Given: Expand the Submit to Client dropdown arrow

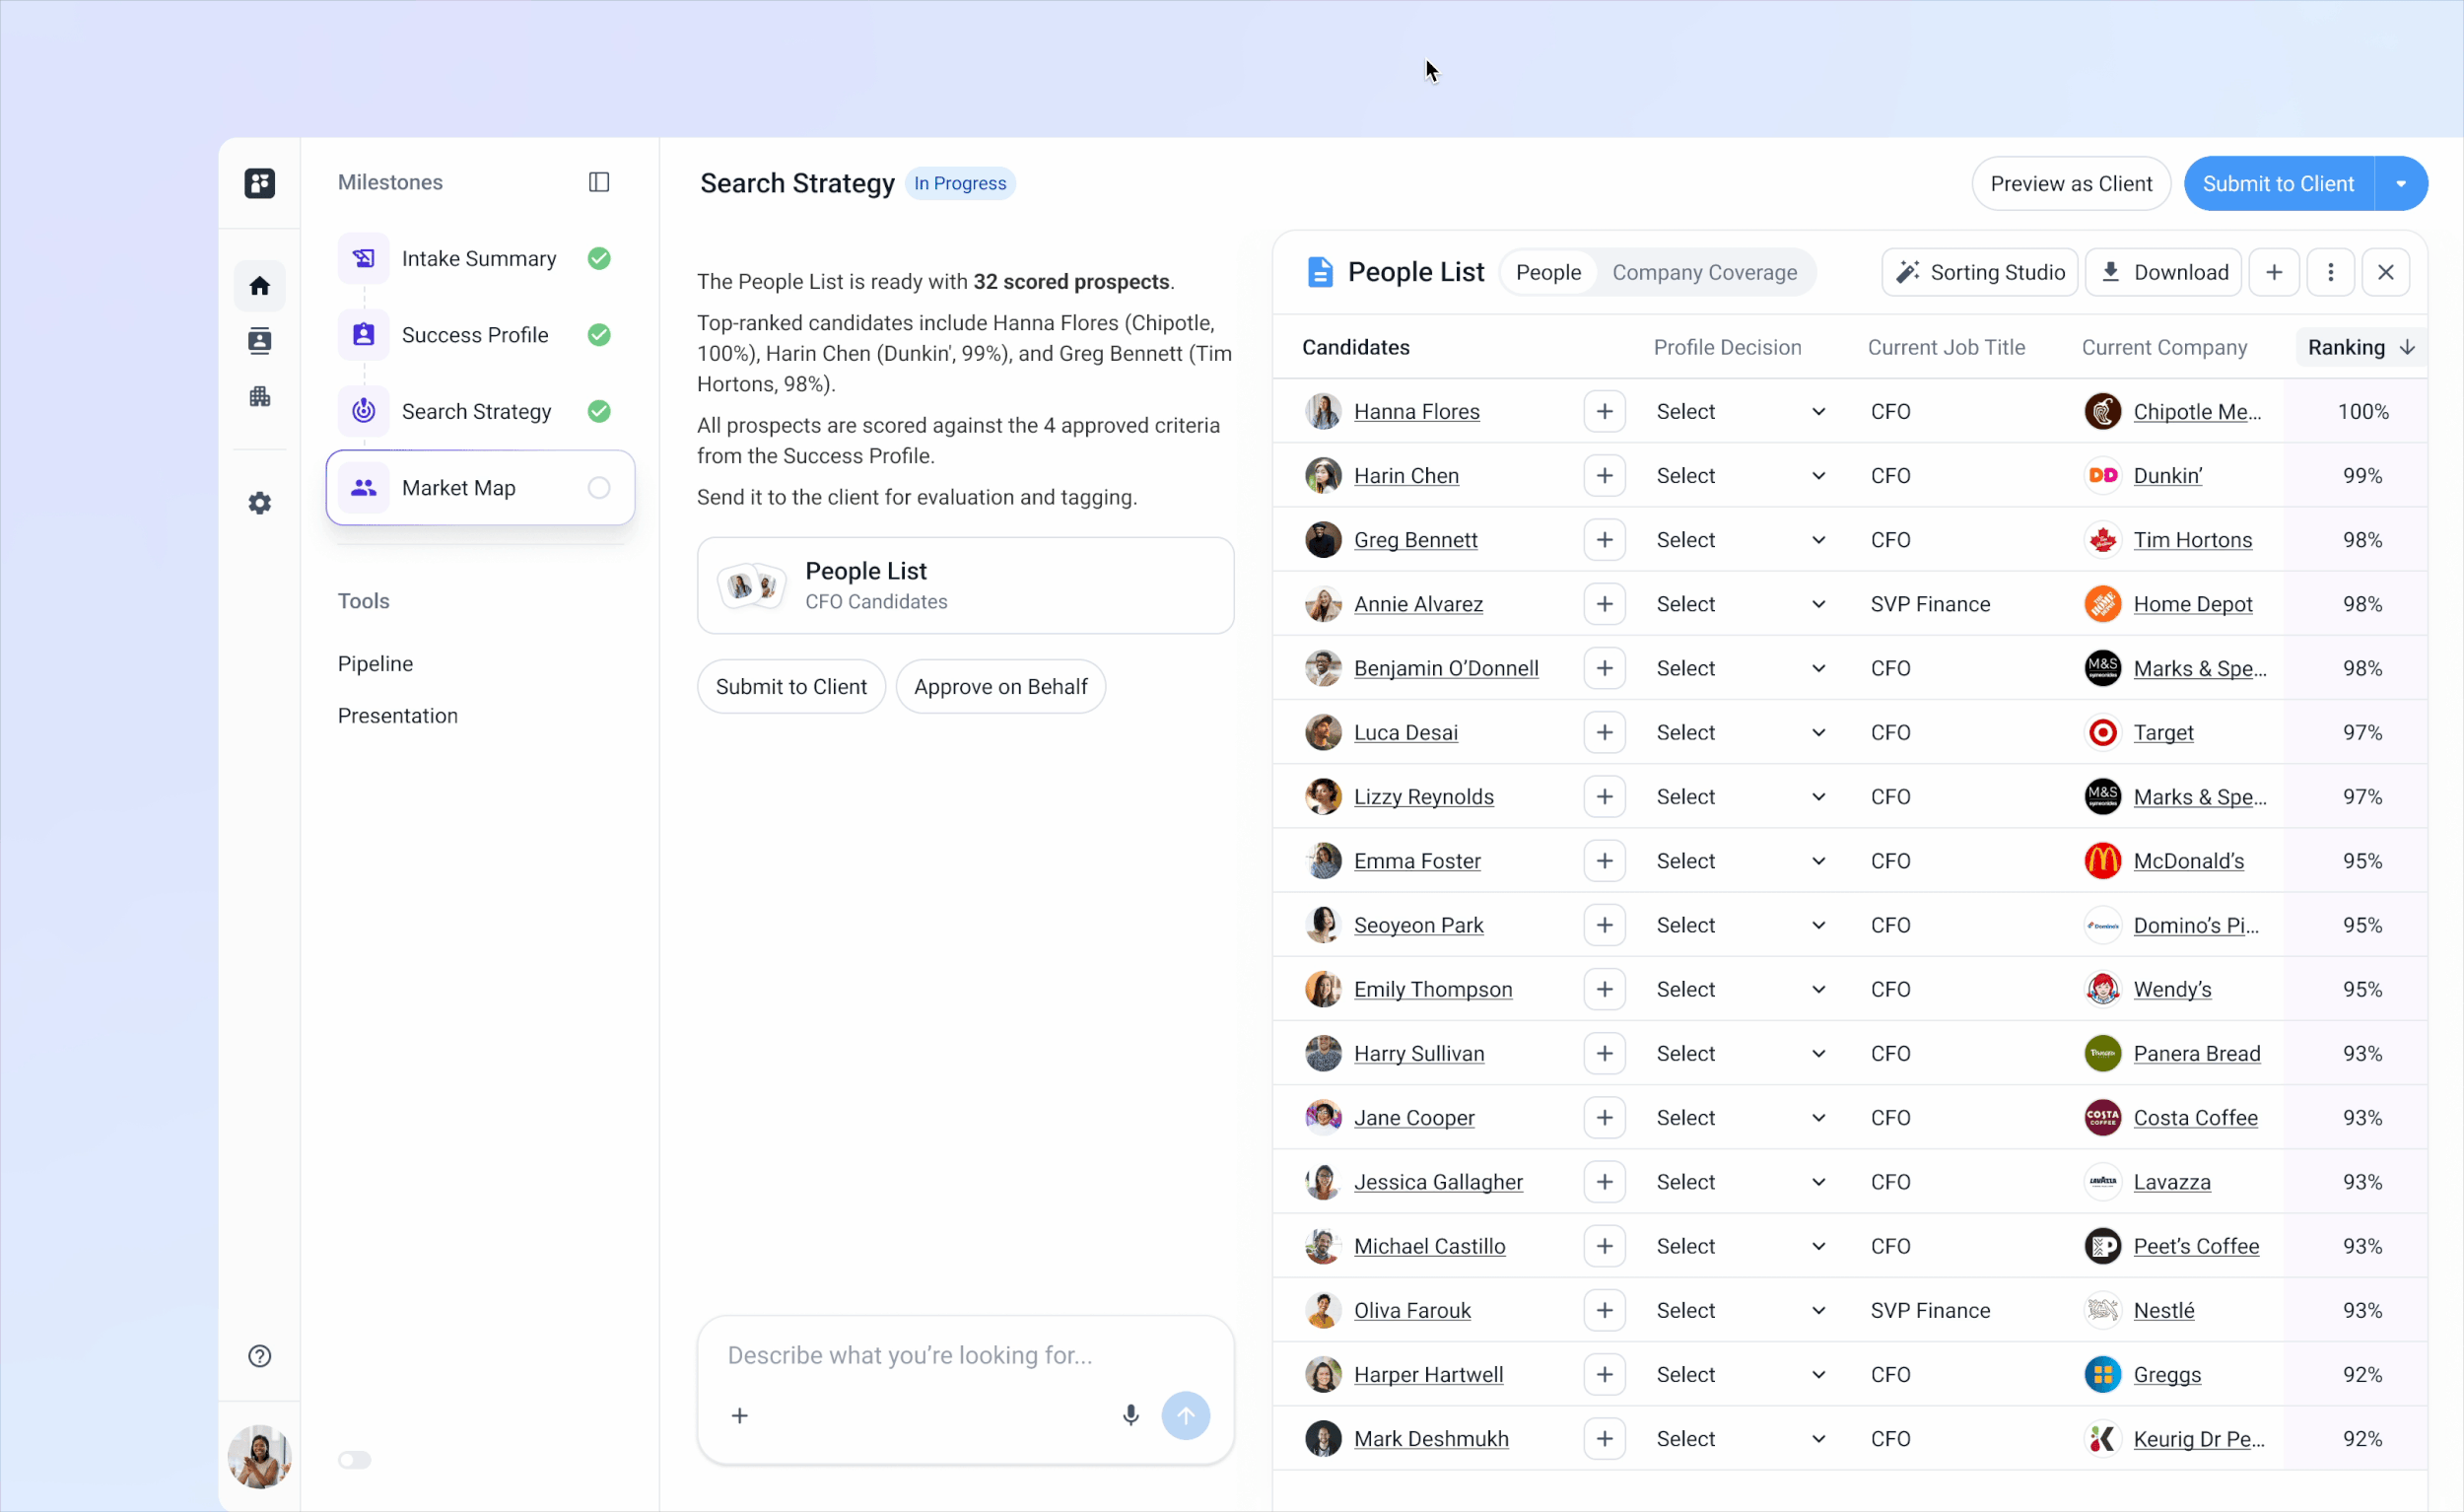Looking at the screenshot, I should click(2400, 184).
